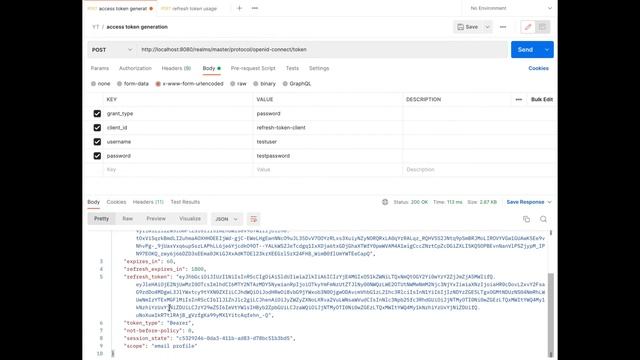The height and width of the screenshot is (360, 640).
Task: Open the Settings tab
Action: [319, 69]
